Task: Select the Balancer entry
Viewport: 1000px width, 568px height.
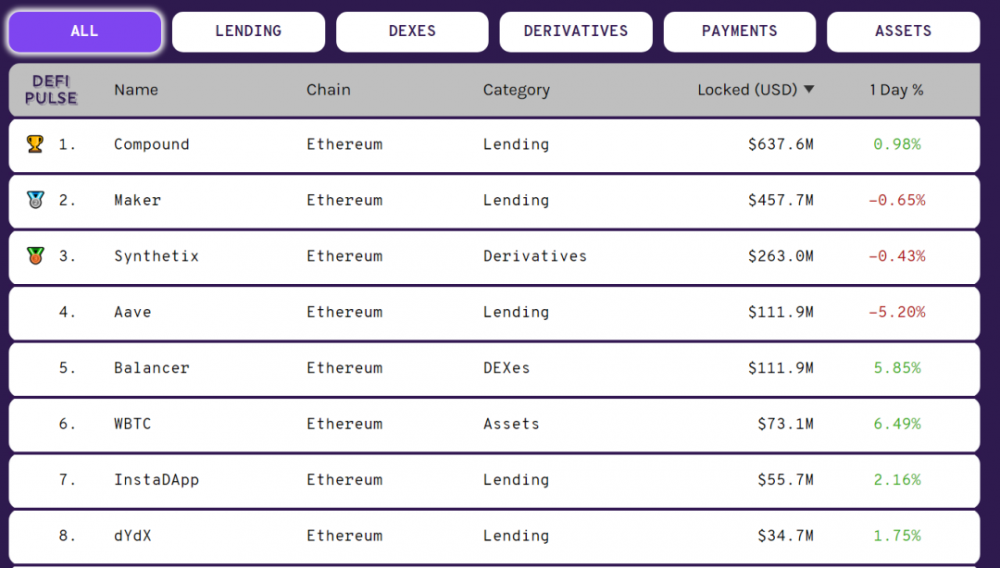Action: point(151,368)
